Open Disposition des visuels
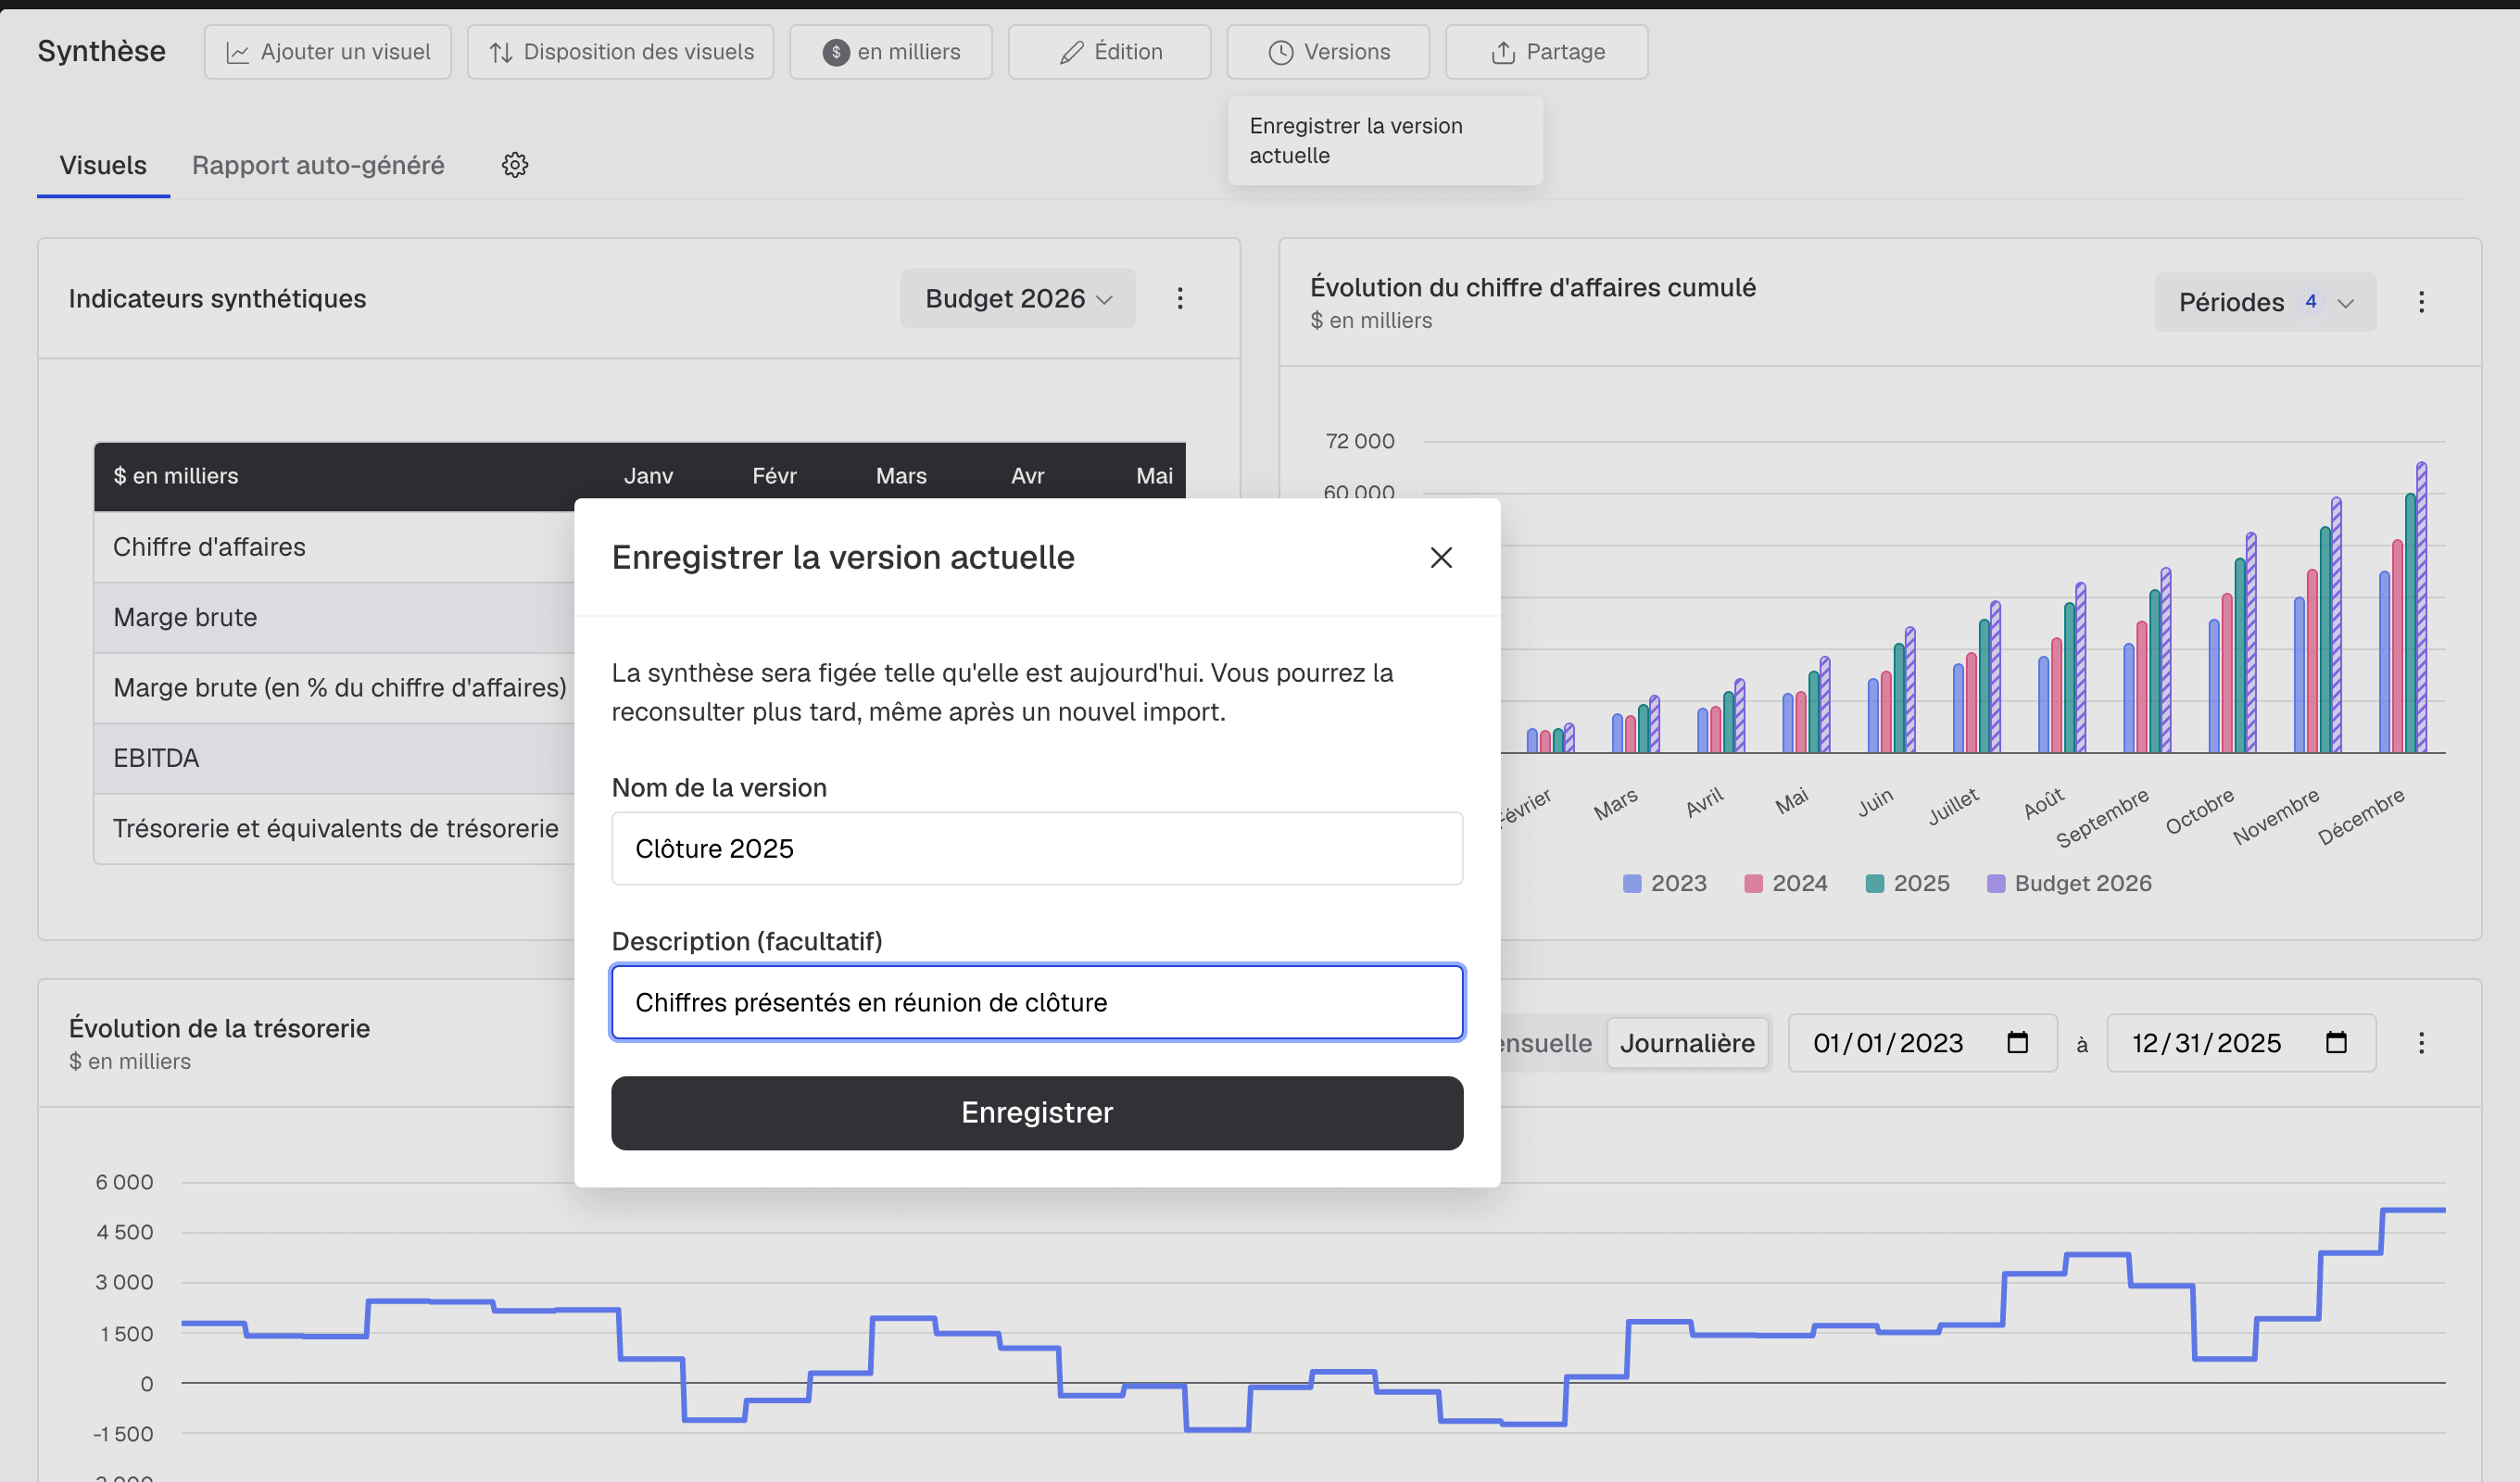The height and width of the screenshot is (1482, 2520). coord(620,52)
